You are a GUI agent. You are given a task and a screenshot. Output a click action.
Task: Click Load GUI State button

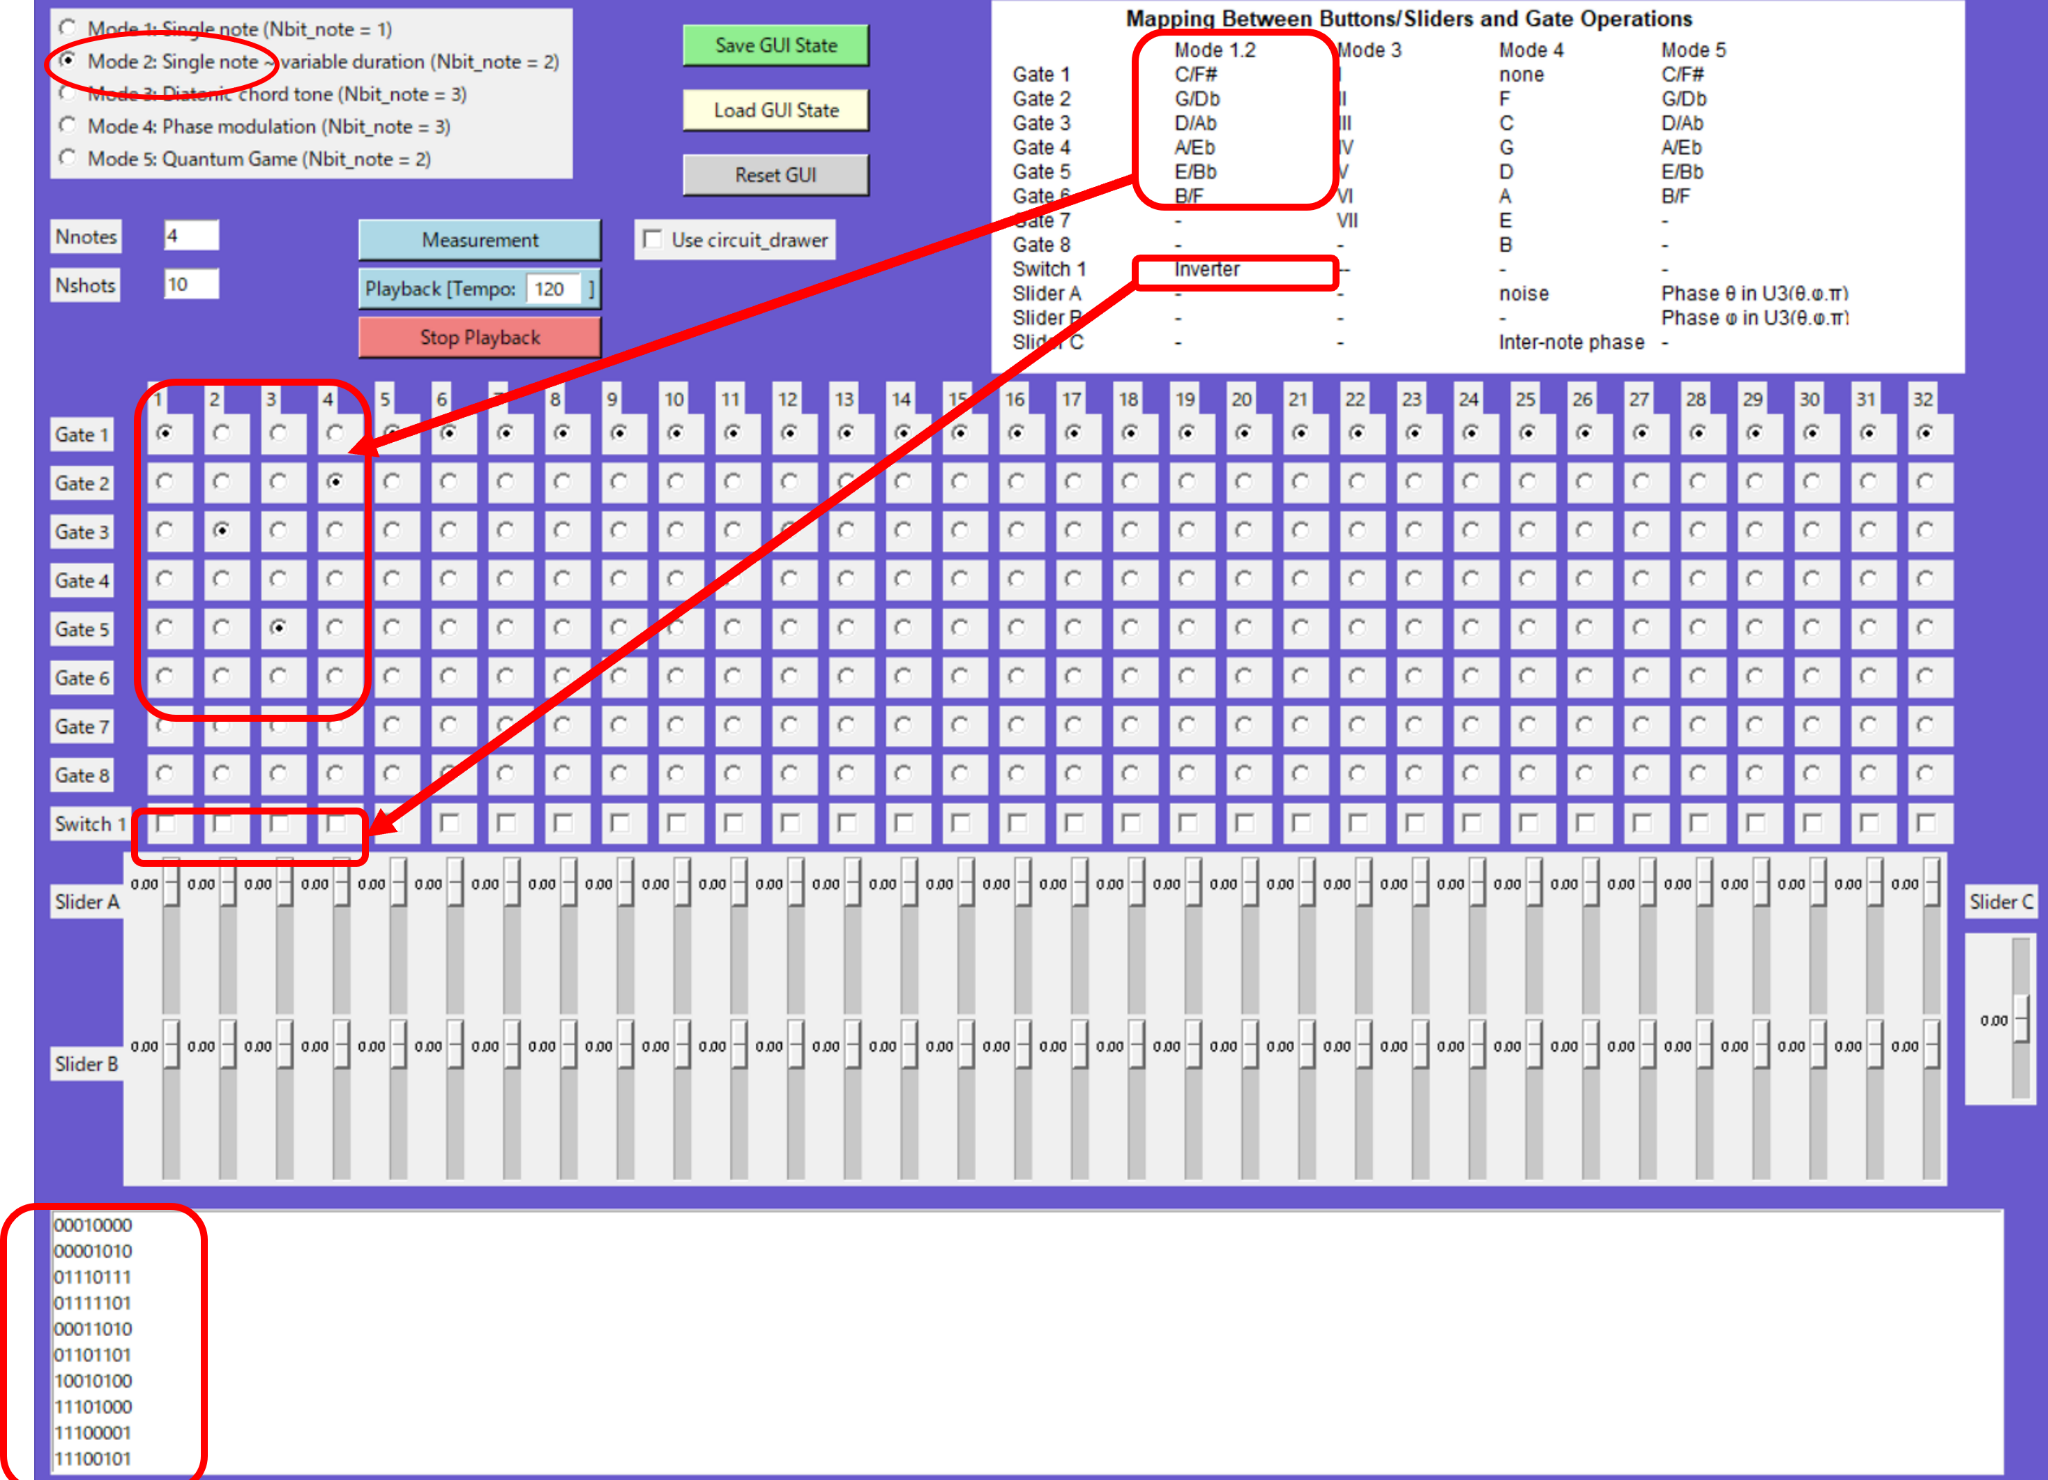tap(776, 110)
